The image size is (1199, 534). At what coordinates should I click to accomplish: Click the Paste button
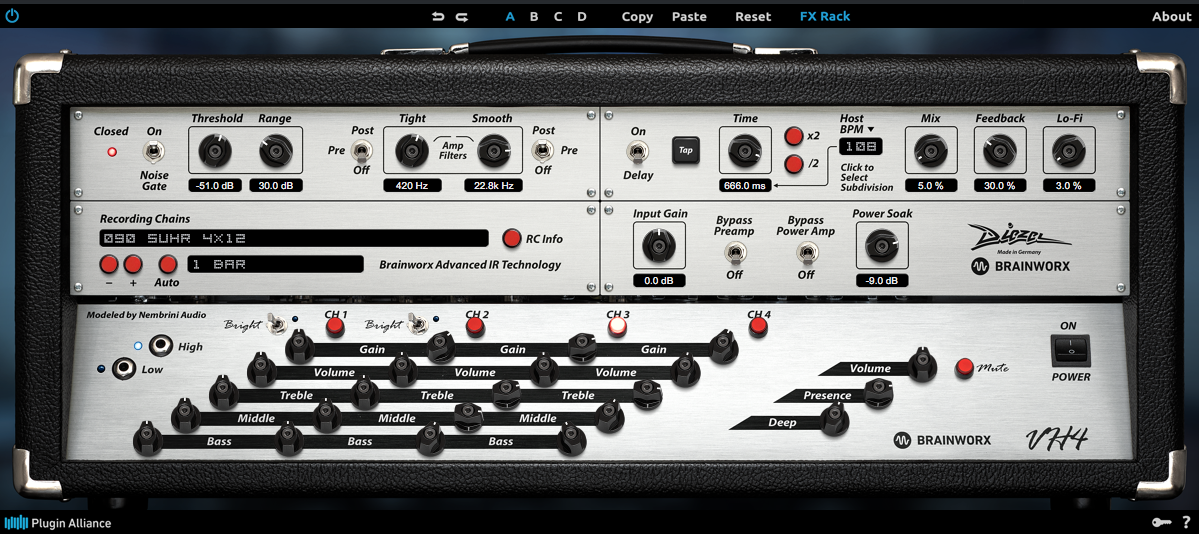click(x=689, y=16)
